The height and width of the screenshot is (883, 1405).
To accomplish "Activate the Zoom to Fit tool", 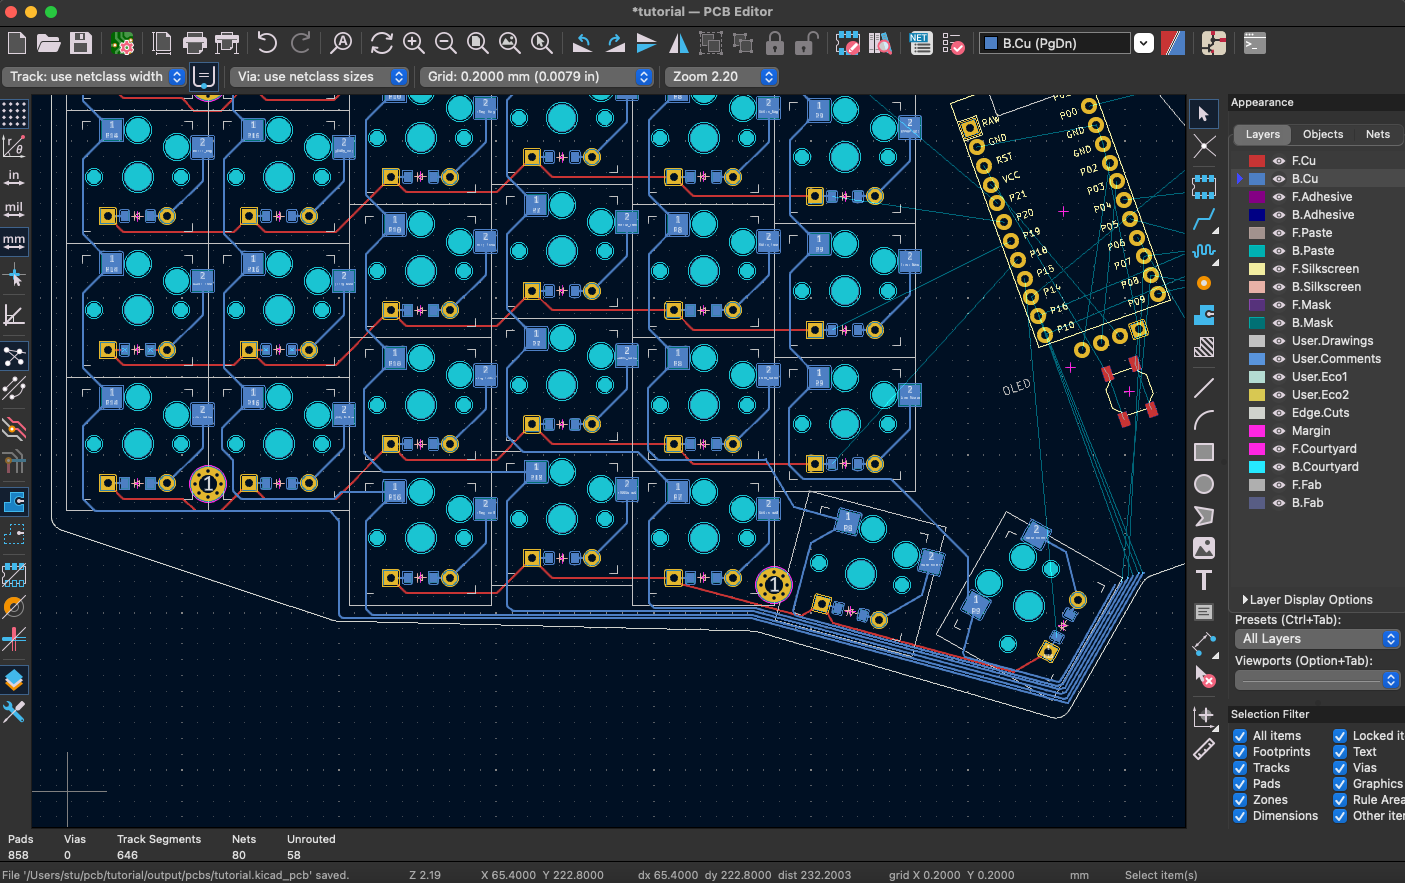I will click(x=478, y=43).
